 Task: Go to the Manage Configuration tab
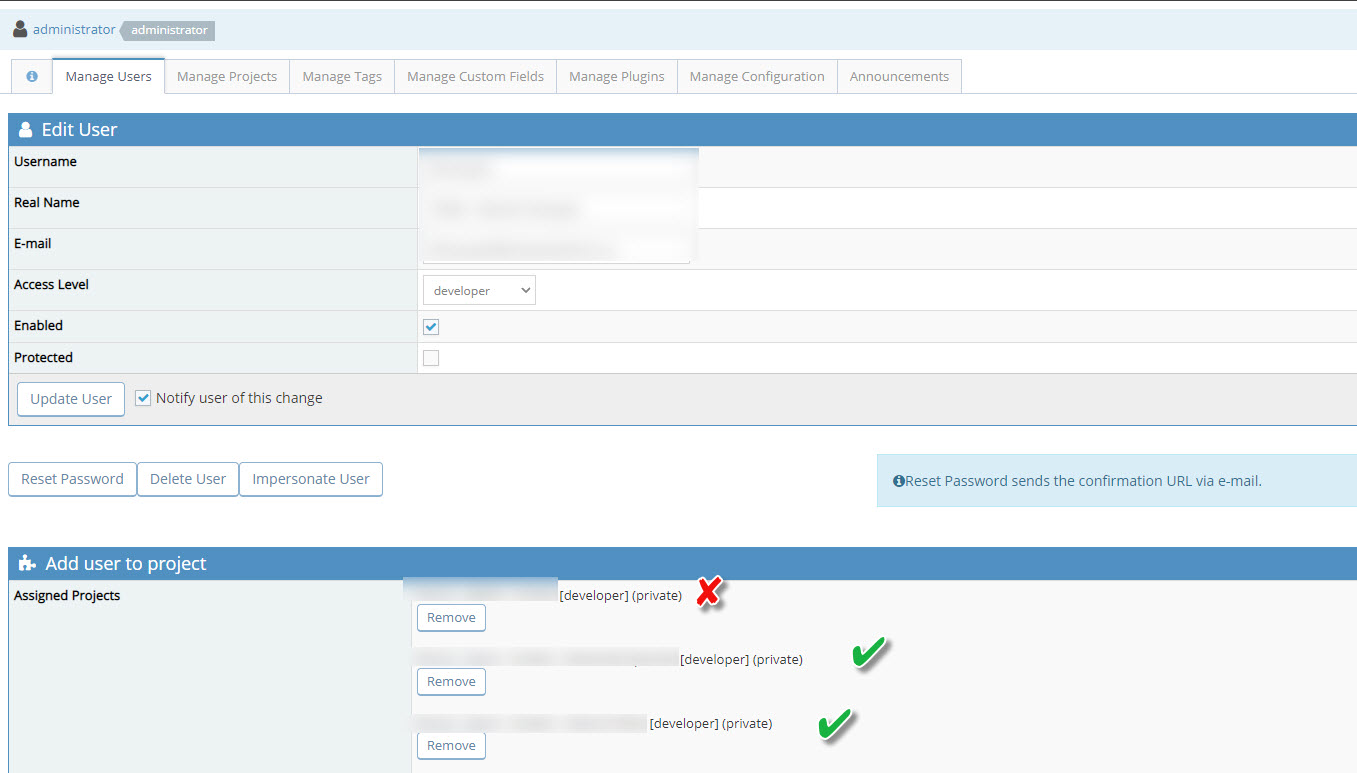click(x=757, y=76)
